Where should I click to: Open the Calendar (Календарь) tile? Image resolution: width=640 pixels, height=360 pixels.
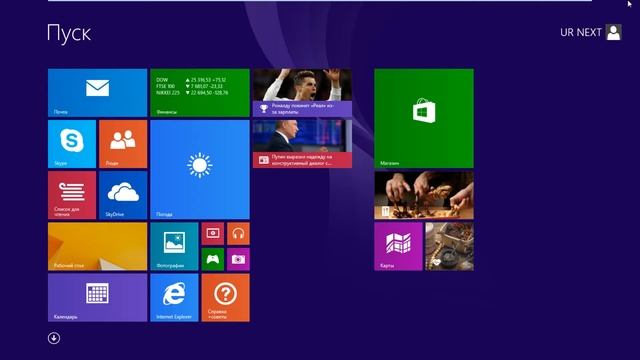tap(98, 298)
